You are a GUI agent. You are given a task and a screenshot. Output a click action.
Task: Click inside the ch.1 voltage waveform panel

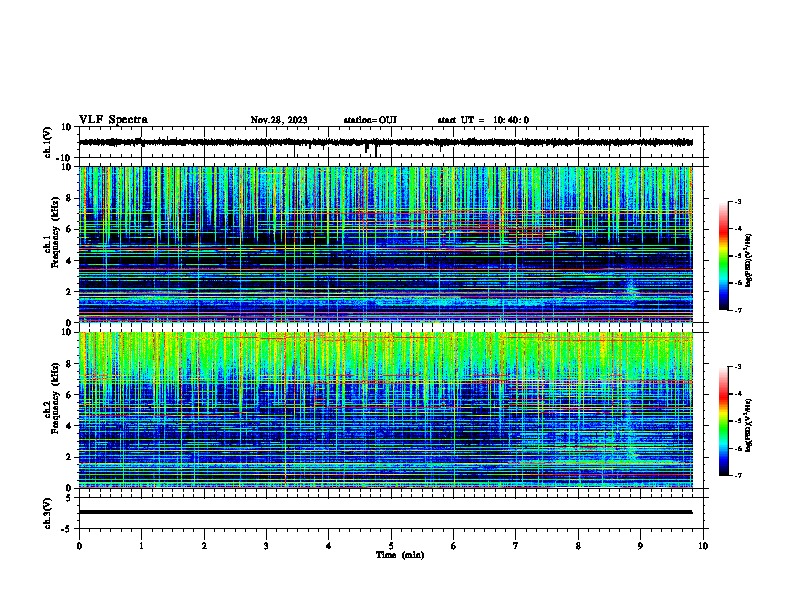[x=391, y=142]
